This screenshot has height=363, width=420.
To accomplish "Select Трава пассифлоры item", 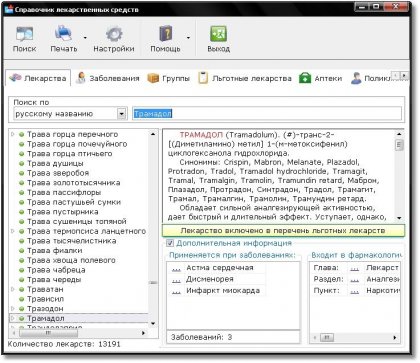I will pos(64,192).
